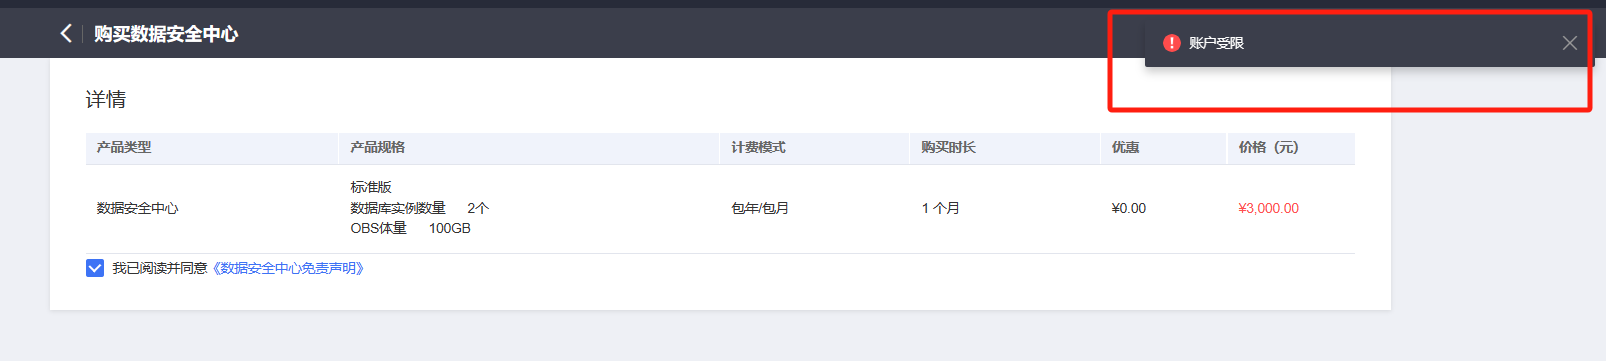The image size is (1606, 361).
Task: Click the 包年/包月 billing mode cell
Action: pyautogui.click(x=760, y=208)
